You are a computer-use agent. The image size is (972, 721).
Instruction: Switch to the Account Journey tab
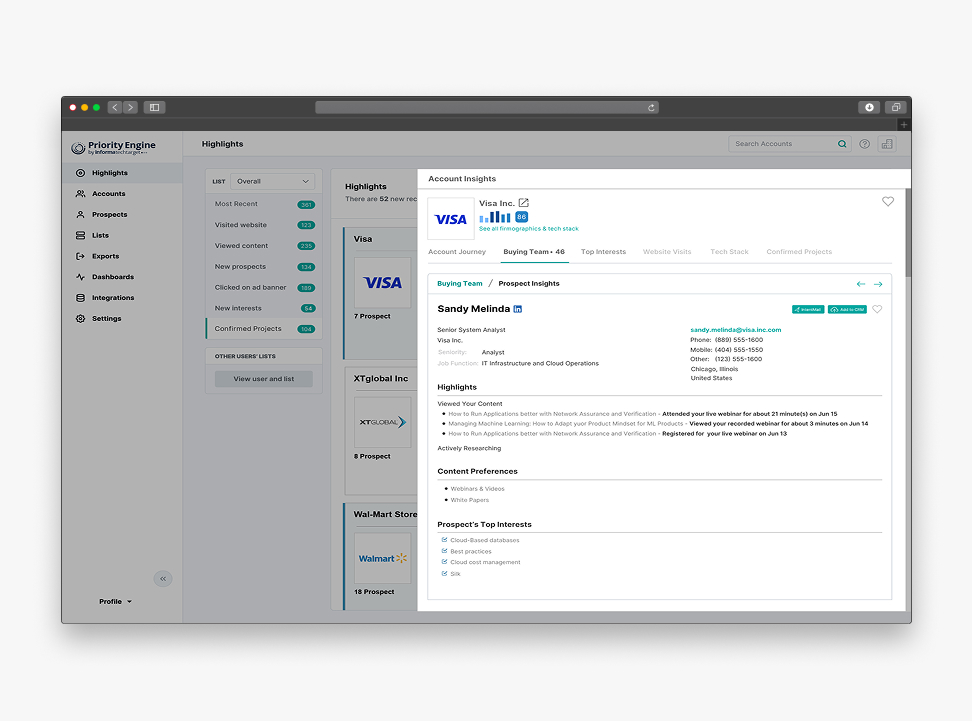coord(457,252)
